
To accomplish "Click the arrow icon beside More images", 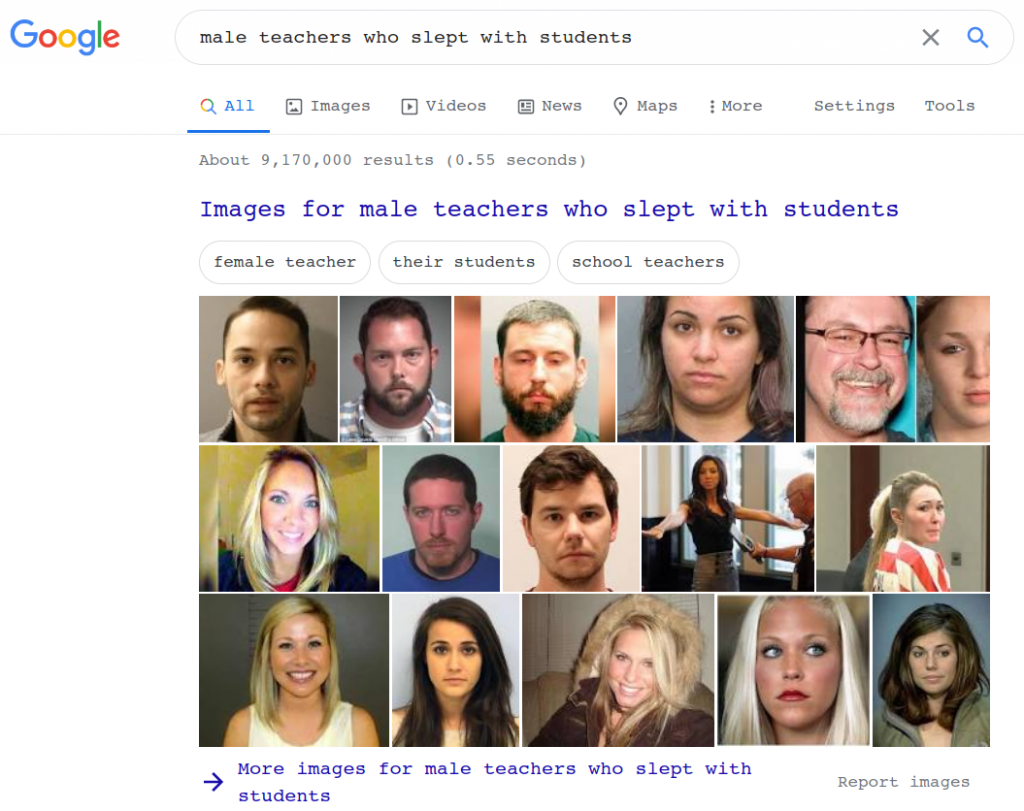I will (x=214, y=782).
